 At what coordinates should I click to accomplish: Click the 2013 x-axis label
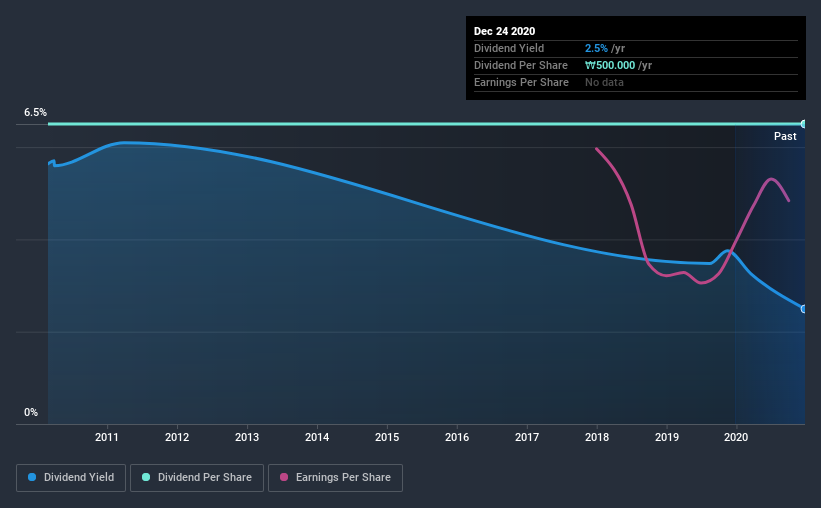coord(247,437)
